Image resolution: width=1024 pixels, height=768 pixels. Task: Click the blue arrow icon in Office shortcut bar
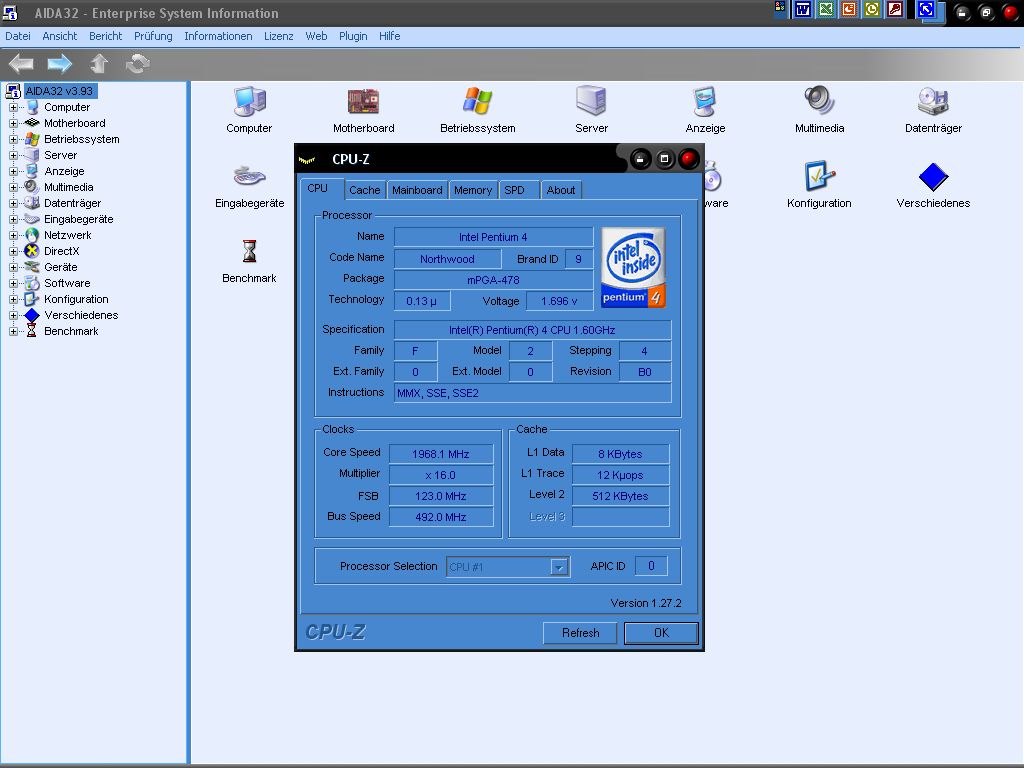coord(926,9)
